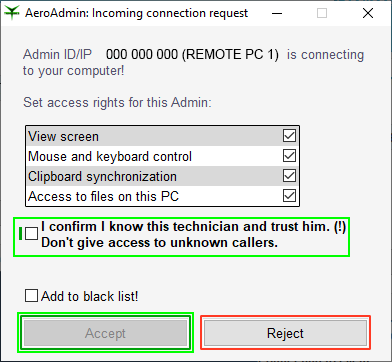The image size is (392, 362).
Task: Click the 'Add to black list!' label text
Action: [90, 296]
